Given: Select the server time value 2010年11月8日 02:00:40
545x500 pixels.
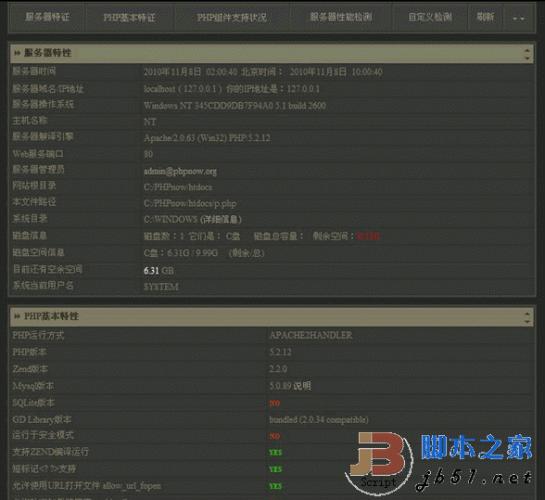Looking at the screenshot, I should click(x=190, y=72).
